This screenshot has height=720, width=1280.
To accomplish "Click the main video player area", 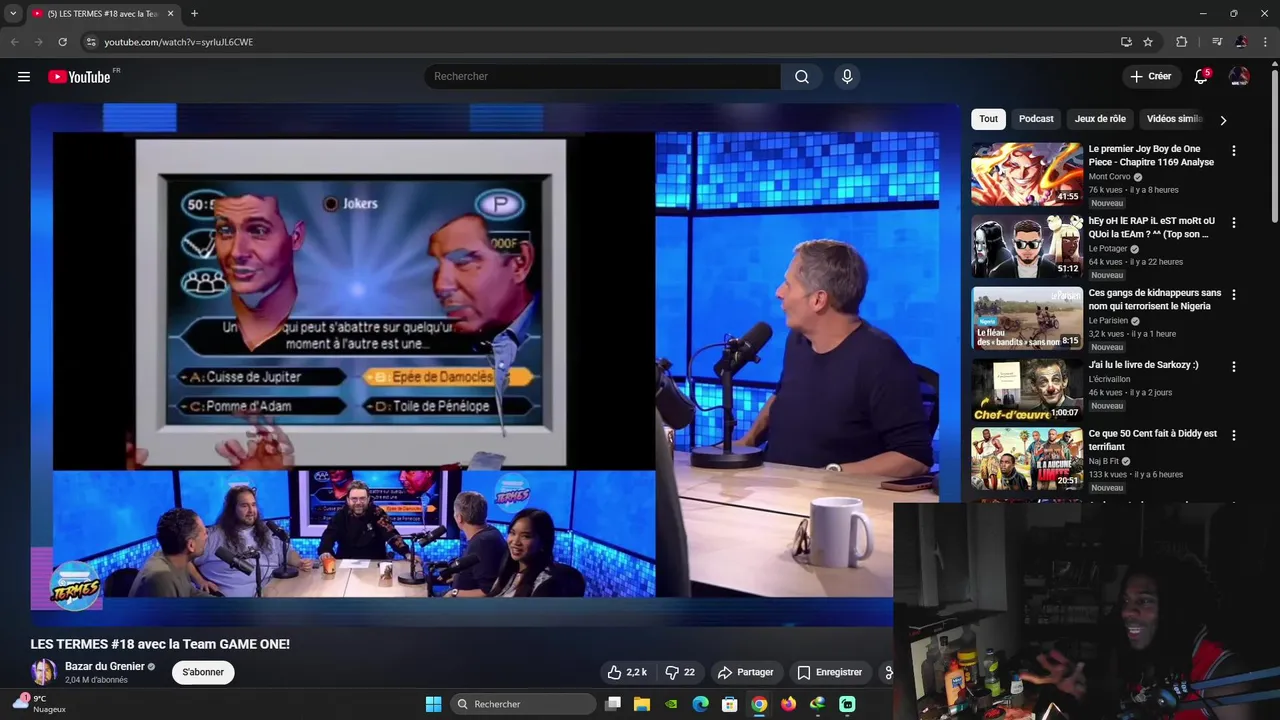I will coord(495,365).
